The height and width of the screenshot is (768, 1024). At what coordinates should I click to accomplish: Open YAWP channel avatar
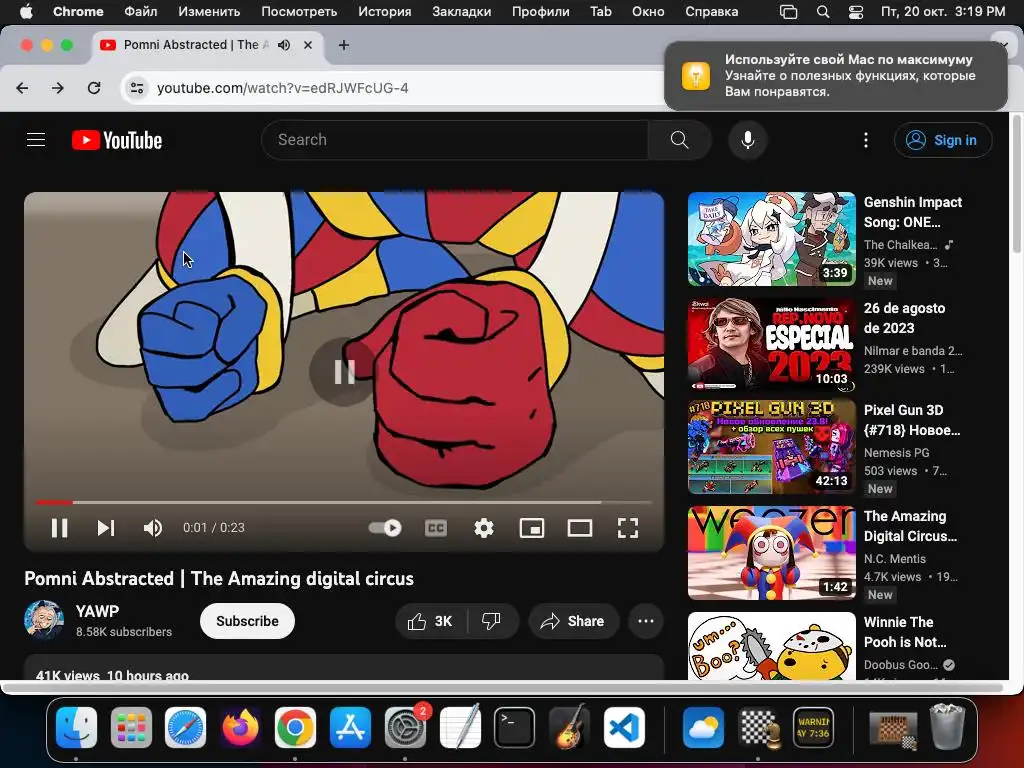click(44, 620)
